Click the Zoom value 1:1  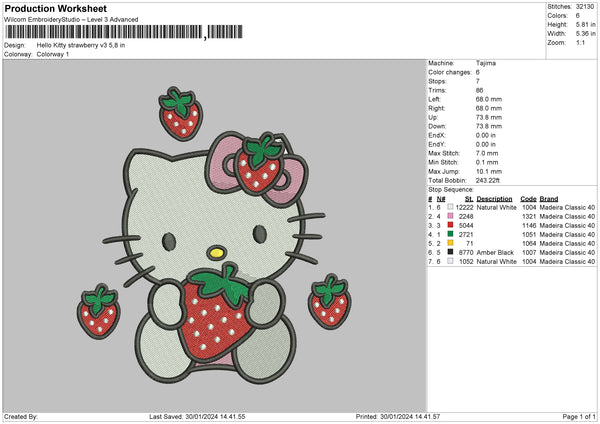coord(580,43)
